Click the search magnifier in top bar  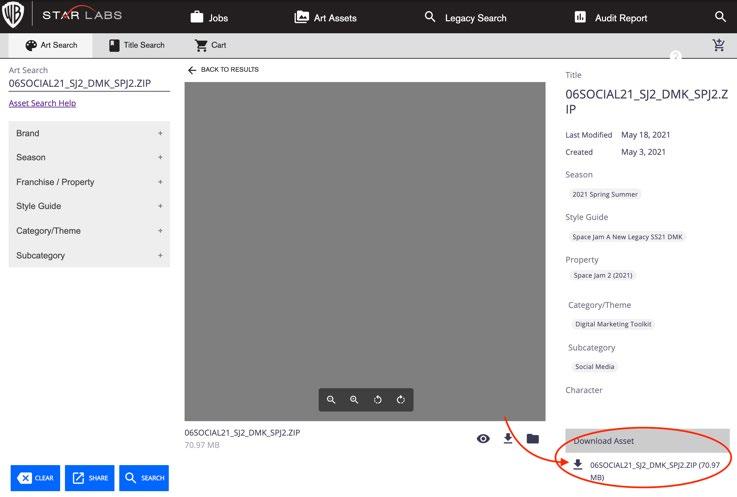click(x=720, y=17)
